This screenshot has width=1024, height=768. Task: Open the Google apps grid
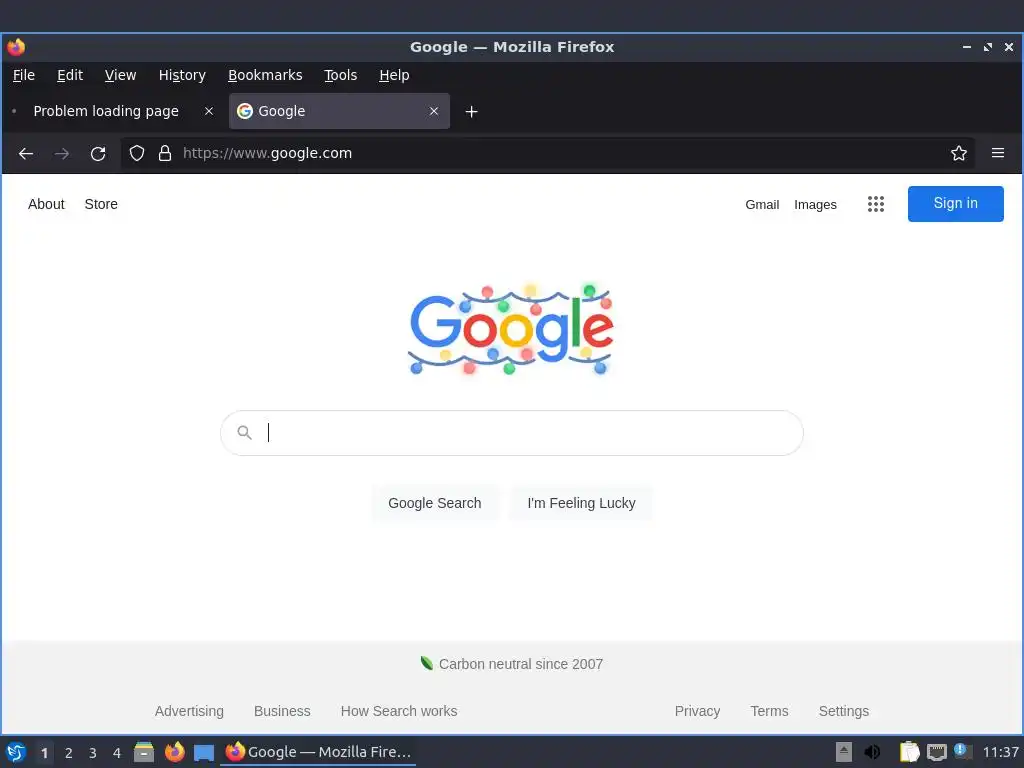(x=876, y=204)
